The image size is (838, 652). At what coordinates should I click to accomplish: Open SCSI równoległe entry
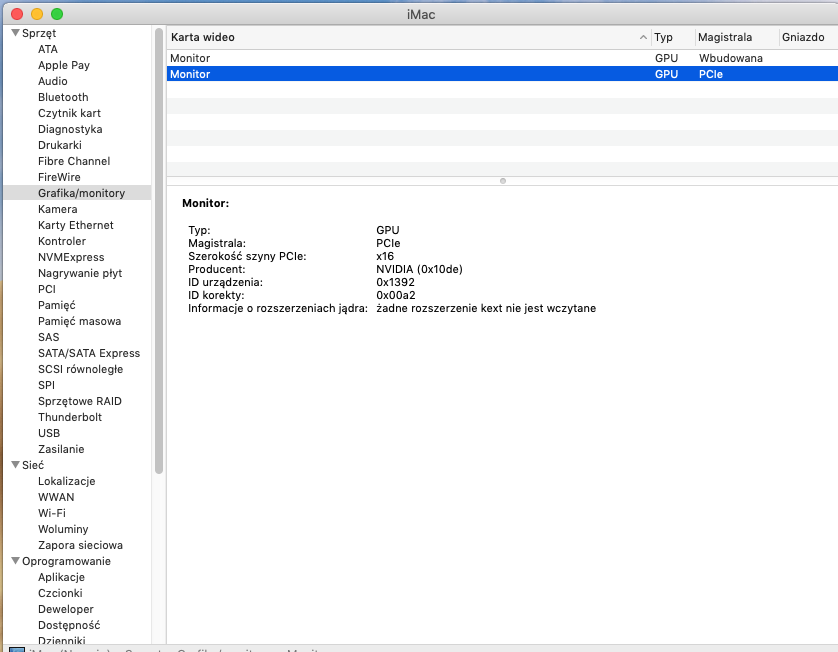[x=80, y=369]
